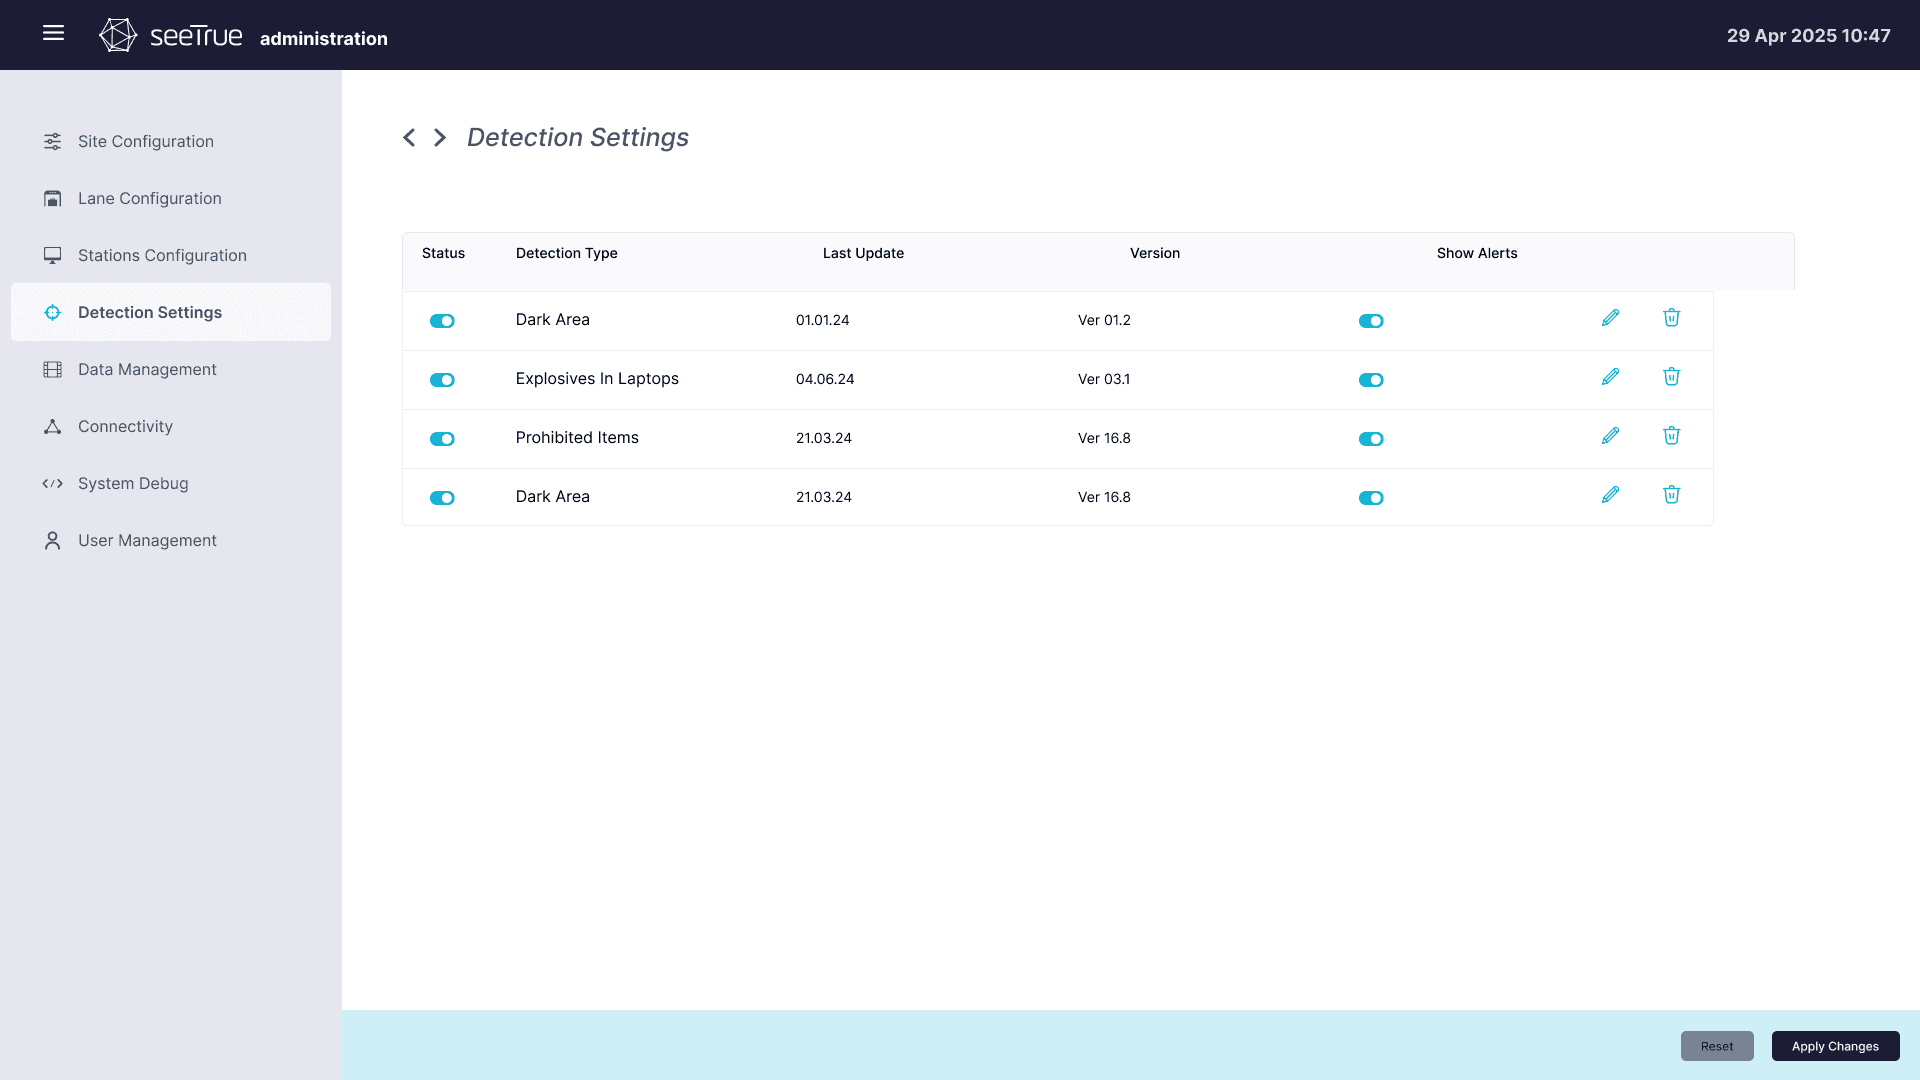1920x1080 pixels.
Task: Click trash icon on Explosives In Laptops
Action: click(1671, 377)
